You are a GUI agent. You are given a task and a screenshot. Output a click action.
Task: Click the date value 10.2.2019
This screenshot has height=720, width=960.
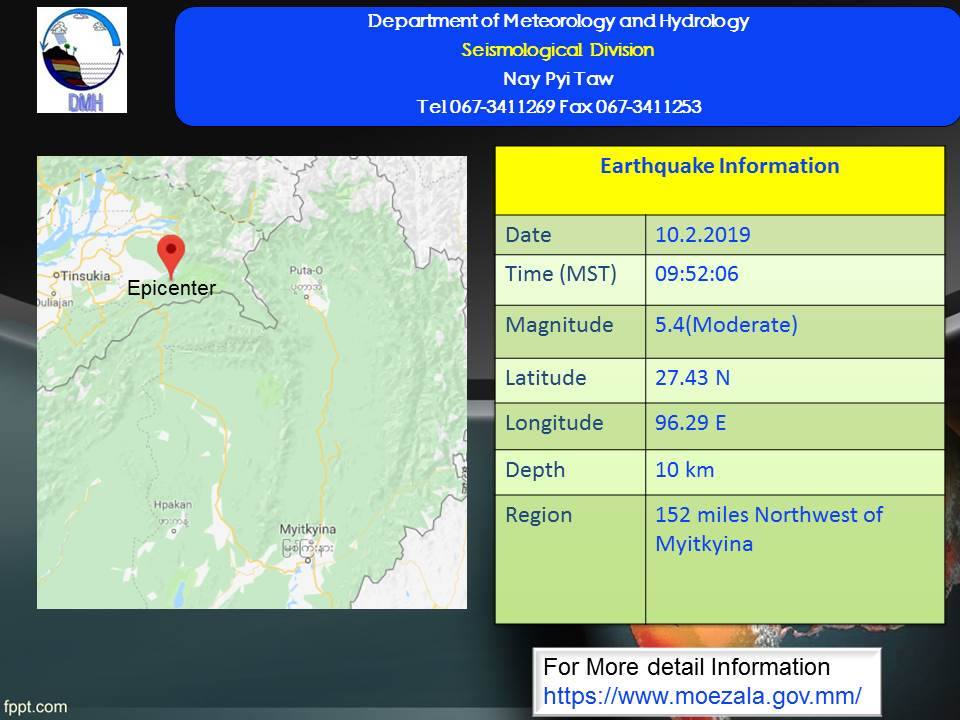702,236
